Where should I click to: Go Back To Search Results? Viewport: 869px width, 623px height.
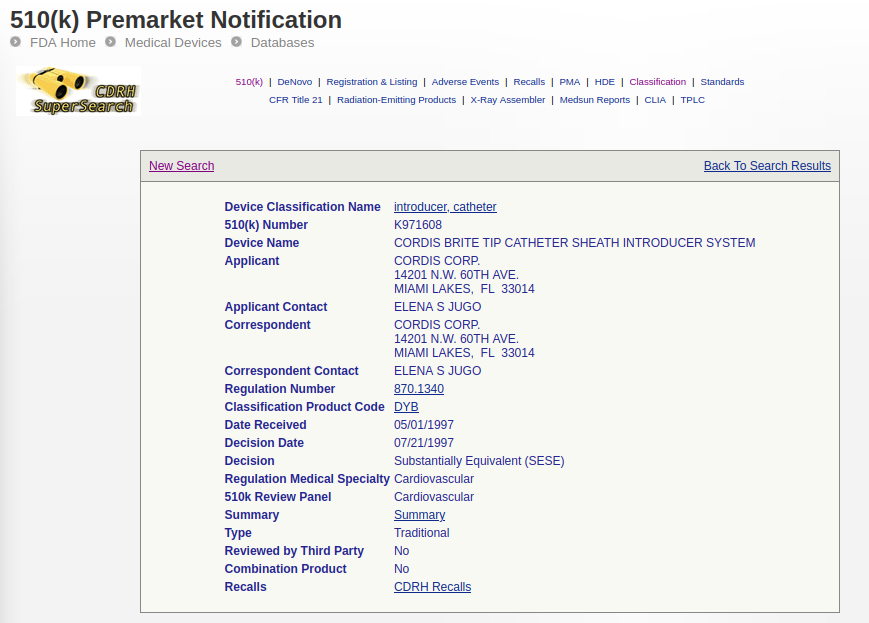pyautogui.click(x=767, y=166)
